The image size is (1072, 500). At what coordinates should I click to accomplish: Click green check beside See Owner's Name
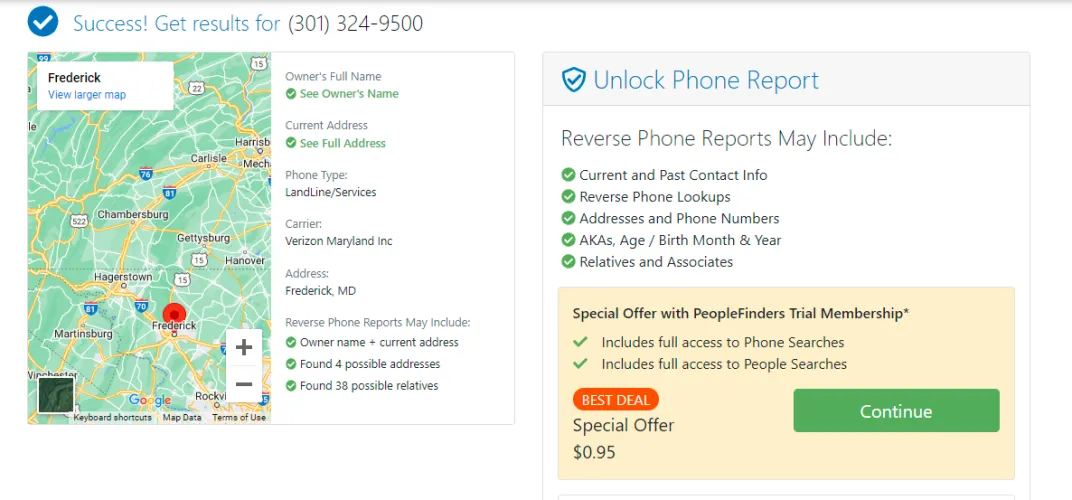291,94
